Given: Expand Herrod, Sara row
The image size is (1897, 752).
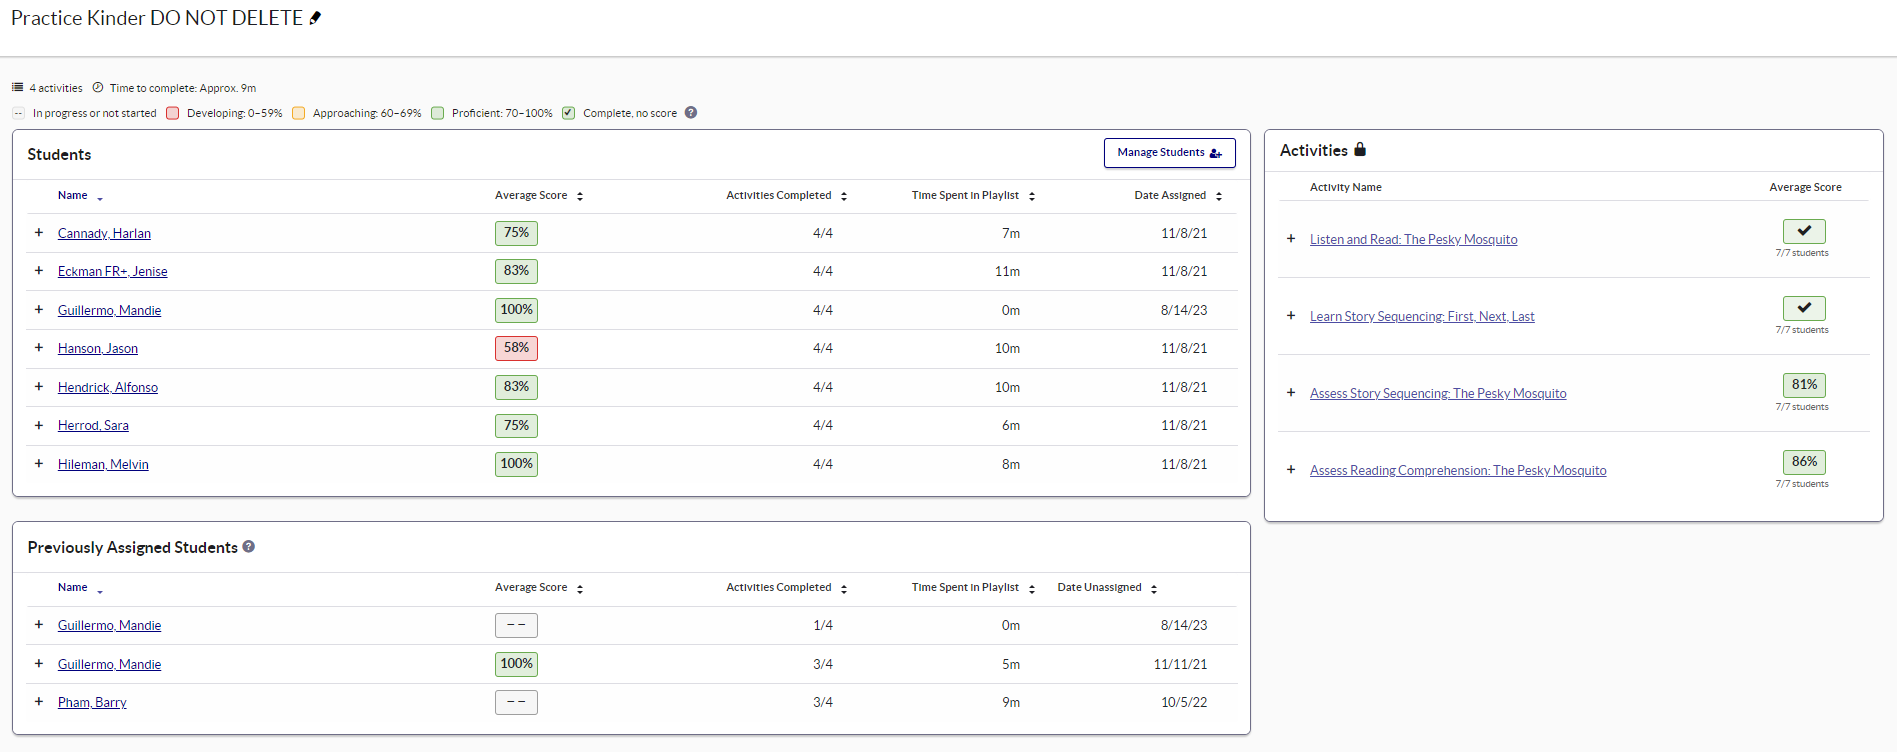Looking at the screenshot, I should (39, 425).
